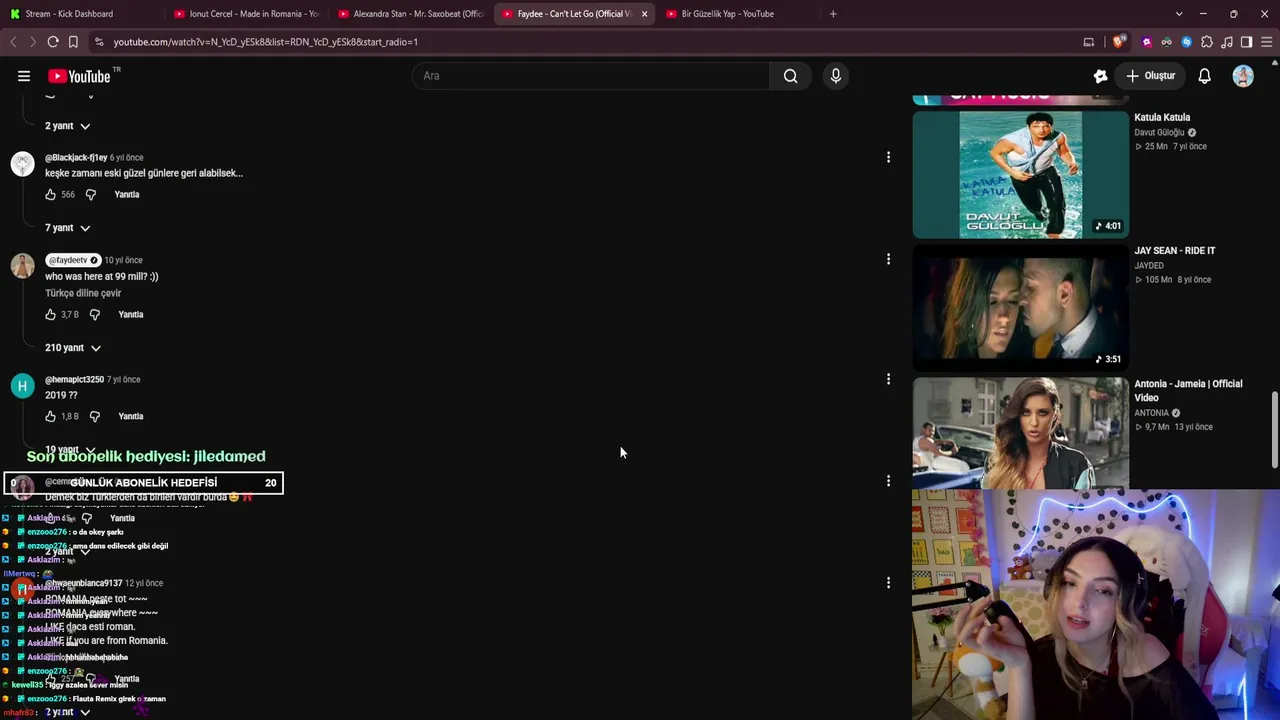Click the page vertical scrollbar thumb
The height and width of the screenshot is (720, 1280).
[1274, 429]
